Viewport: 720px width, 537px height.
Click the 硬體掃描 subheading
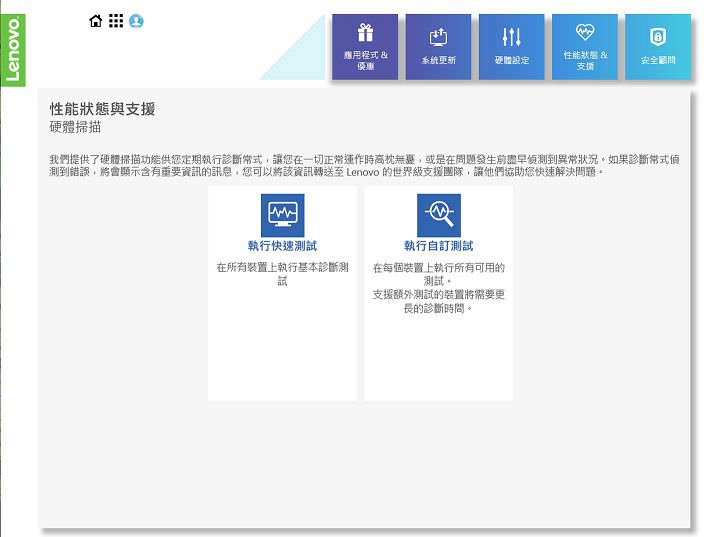click(x=75, y=127)
